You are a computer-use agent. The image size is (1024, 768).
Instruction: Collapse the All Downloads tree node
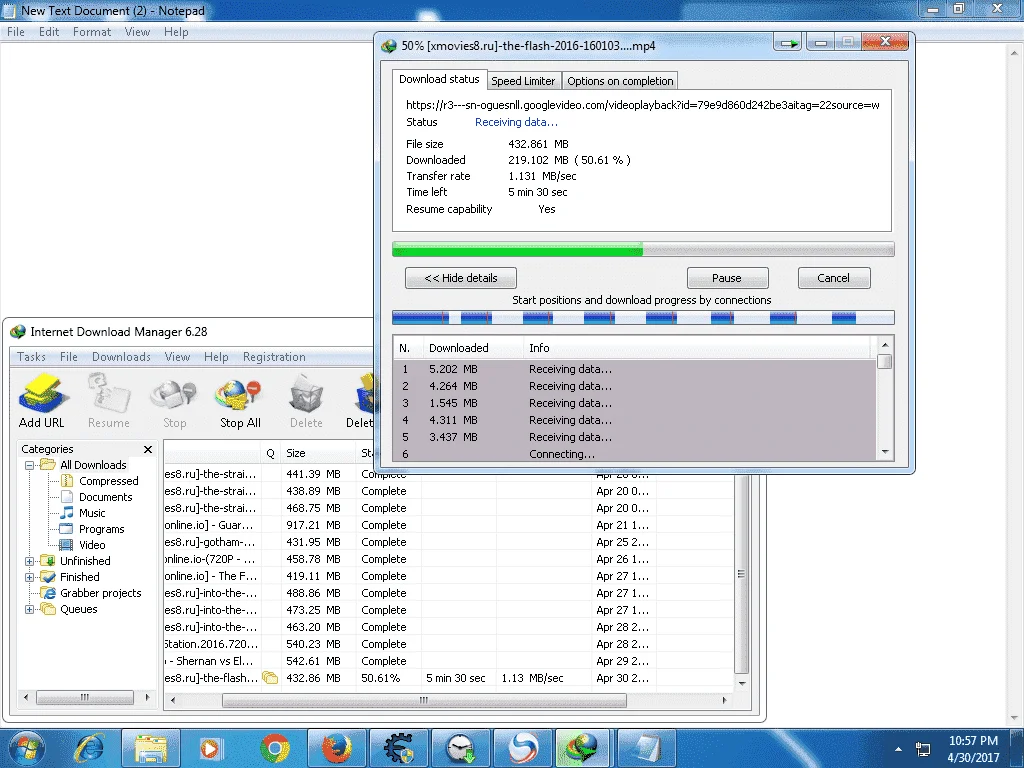click(29, 466)
